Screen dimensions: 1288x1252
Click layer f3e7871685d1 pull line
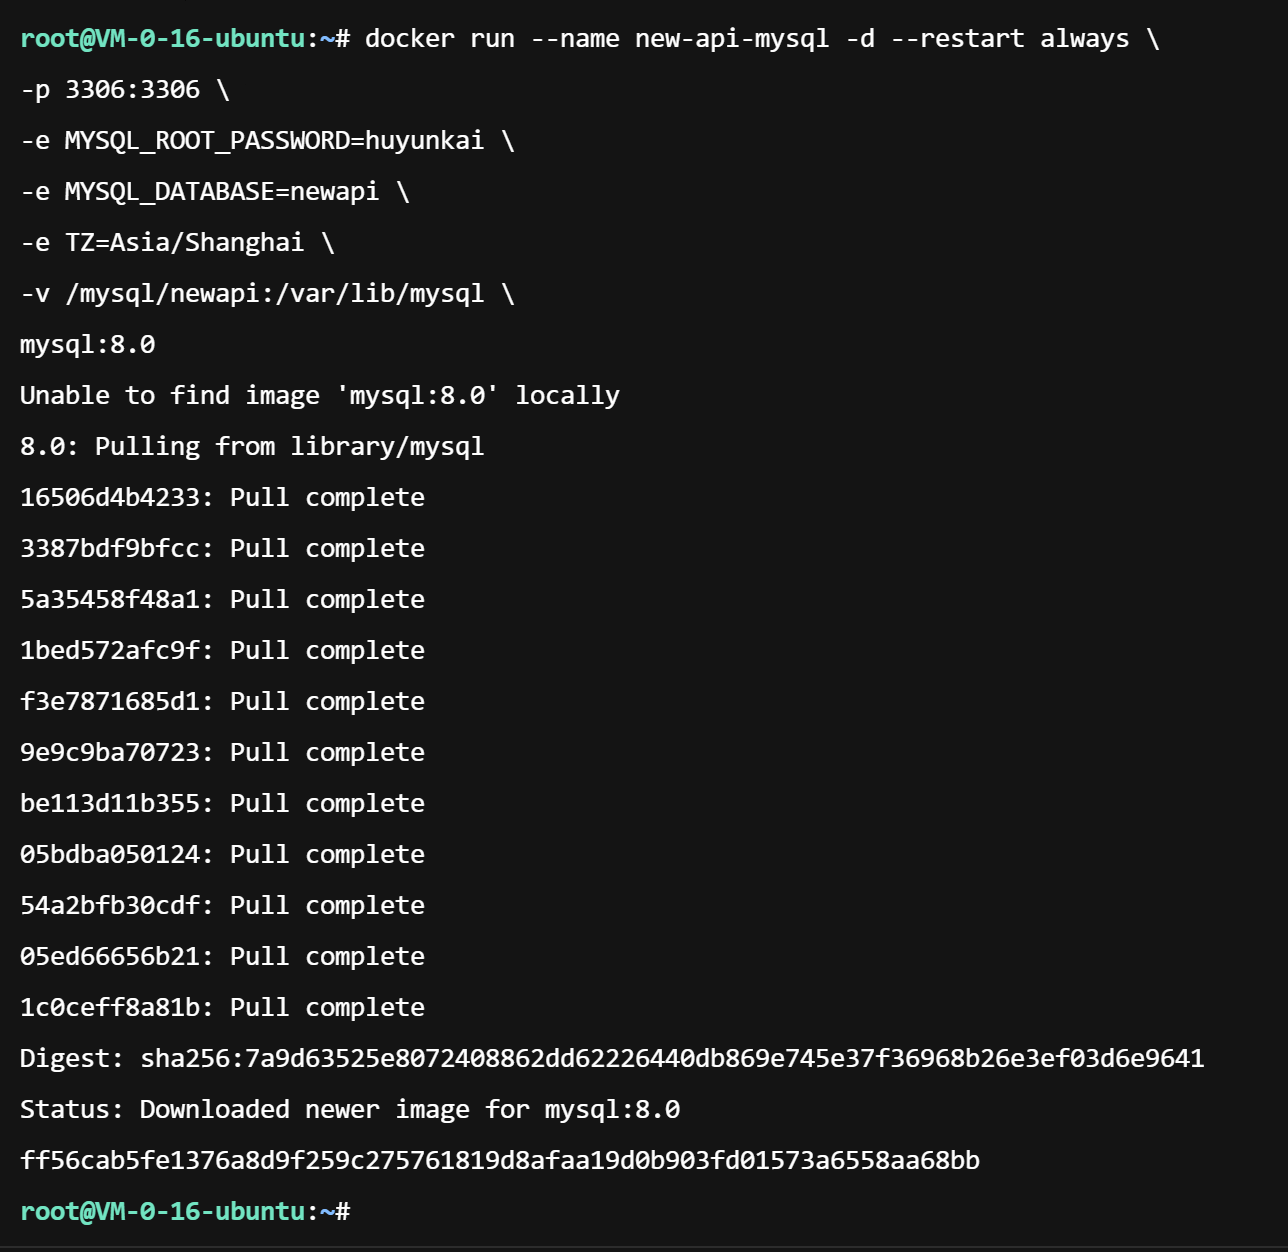(x=222, y=702)
